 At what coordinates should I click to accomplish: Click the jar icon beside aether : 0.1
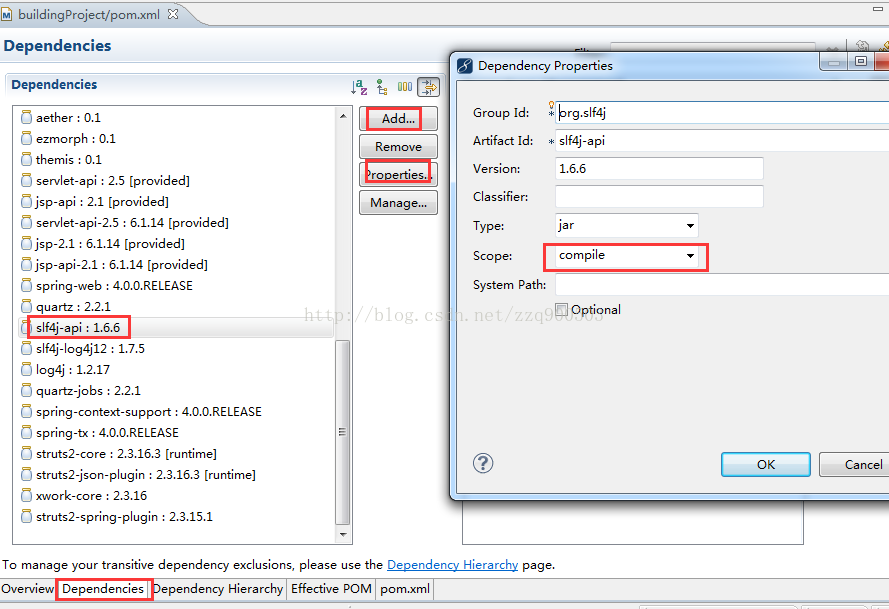tap(26, 117)
